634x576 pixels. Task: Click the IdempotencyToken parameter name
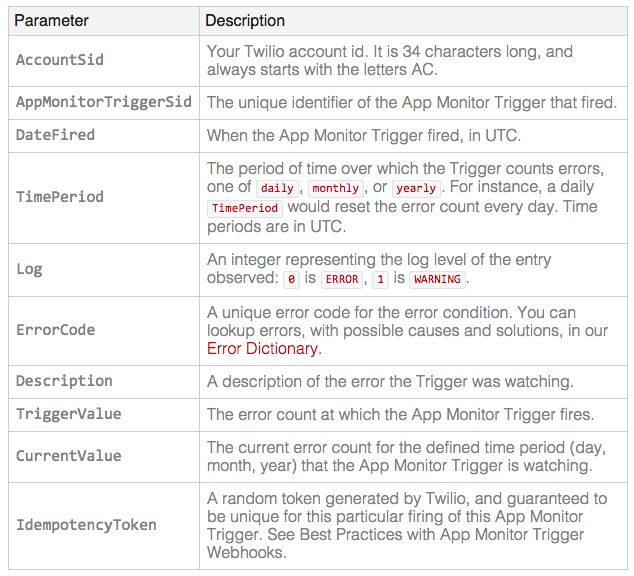tap(86, 525)
